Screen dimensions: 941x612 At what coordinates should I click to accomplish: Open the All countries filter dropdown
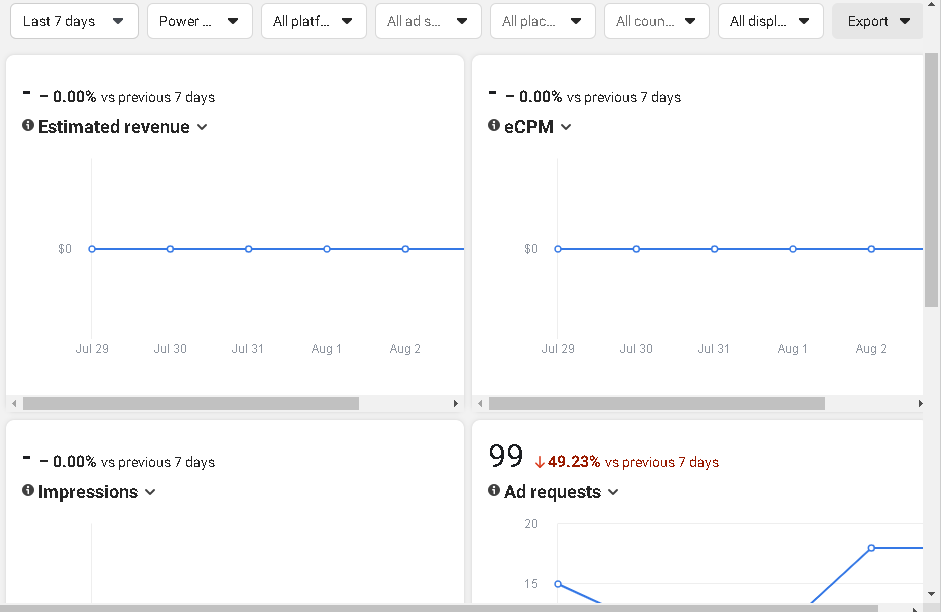[656, 21]
